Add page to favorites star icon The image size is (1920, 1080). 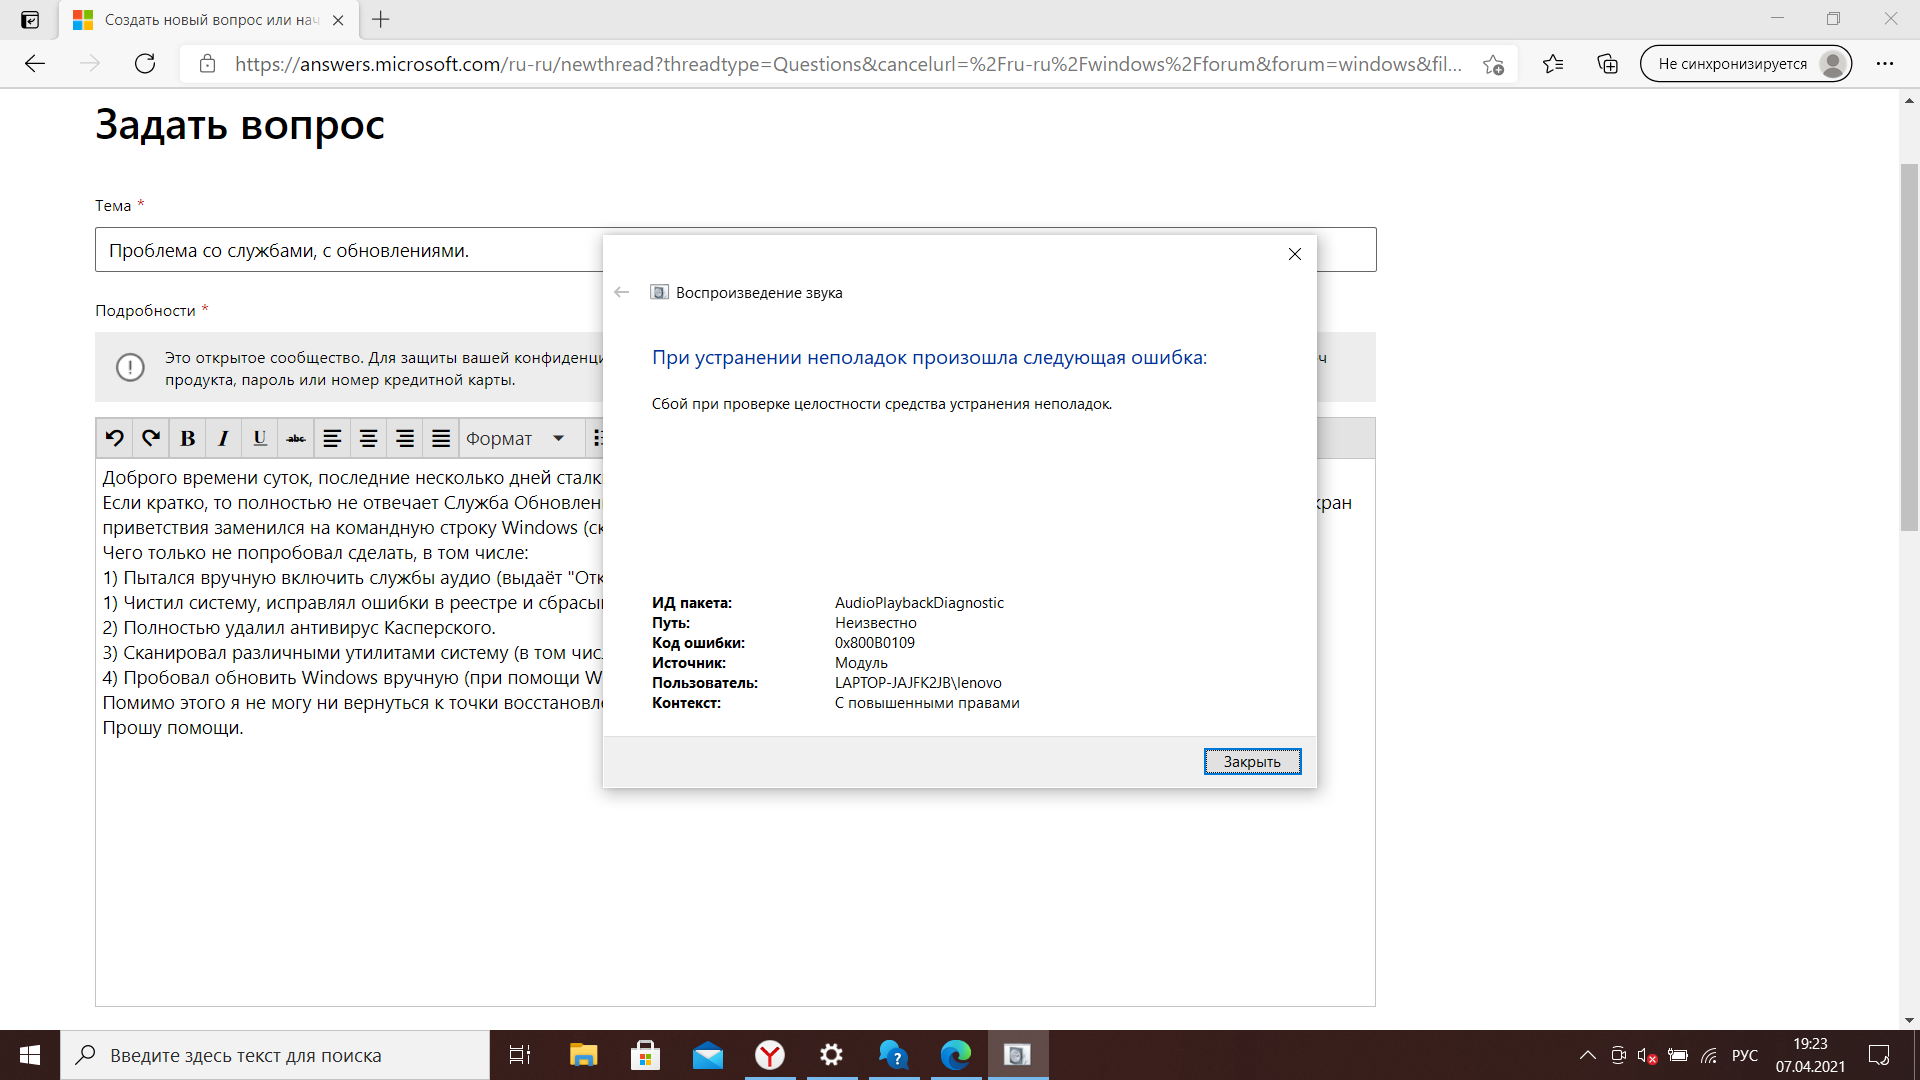tap(1493, 64)
